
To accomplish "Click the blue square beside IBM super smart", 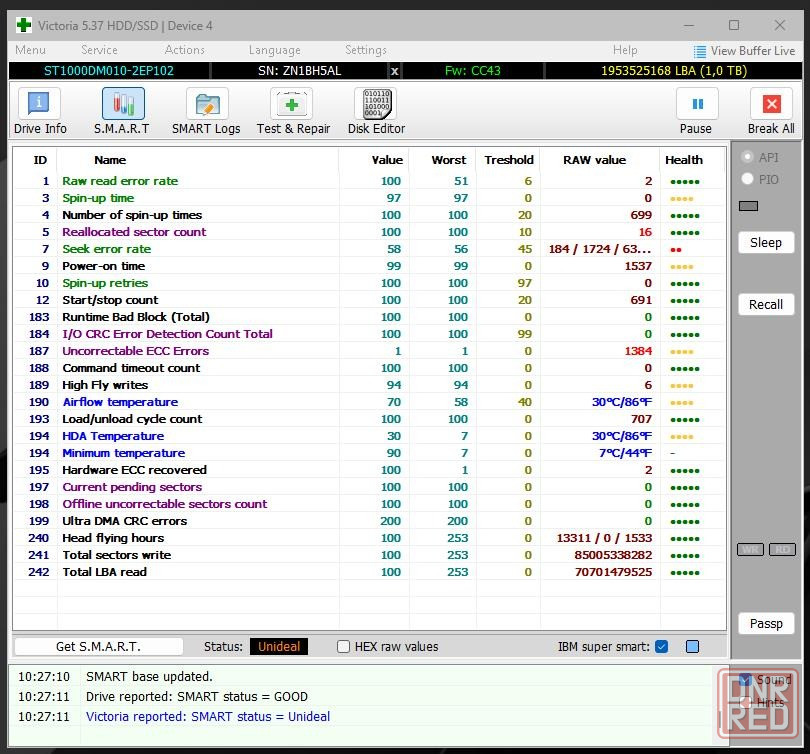I will [692, 647].
